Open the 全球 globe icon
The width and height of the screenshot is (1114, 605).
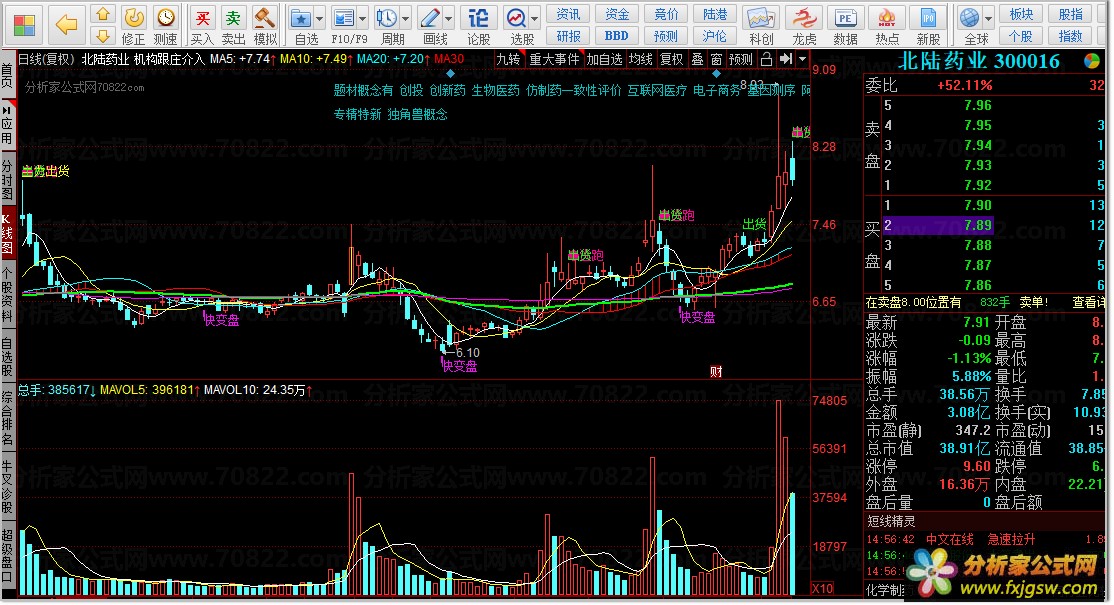point(968,18)
